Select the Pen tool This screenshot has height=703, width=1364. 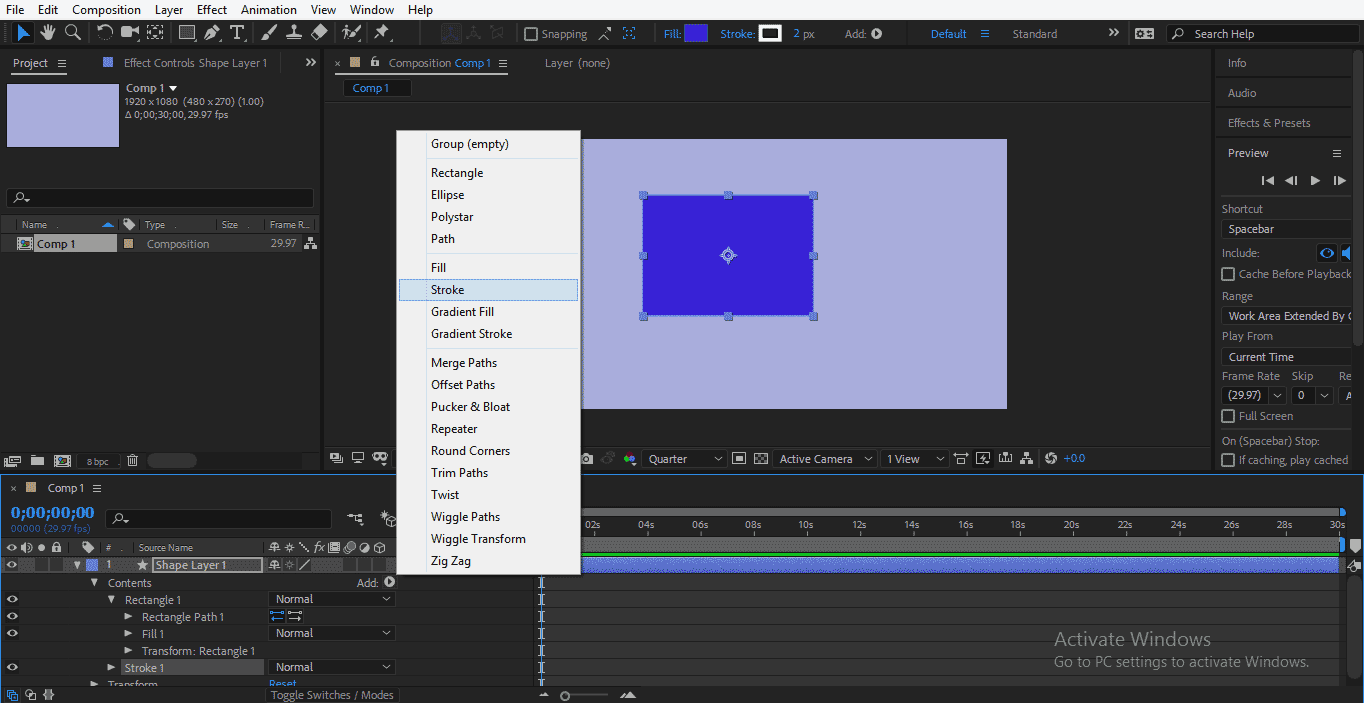(211, 33)
